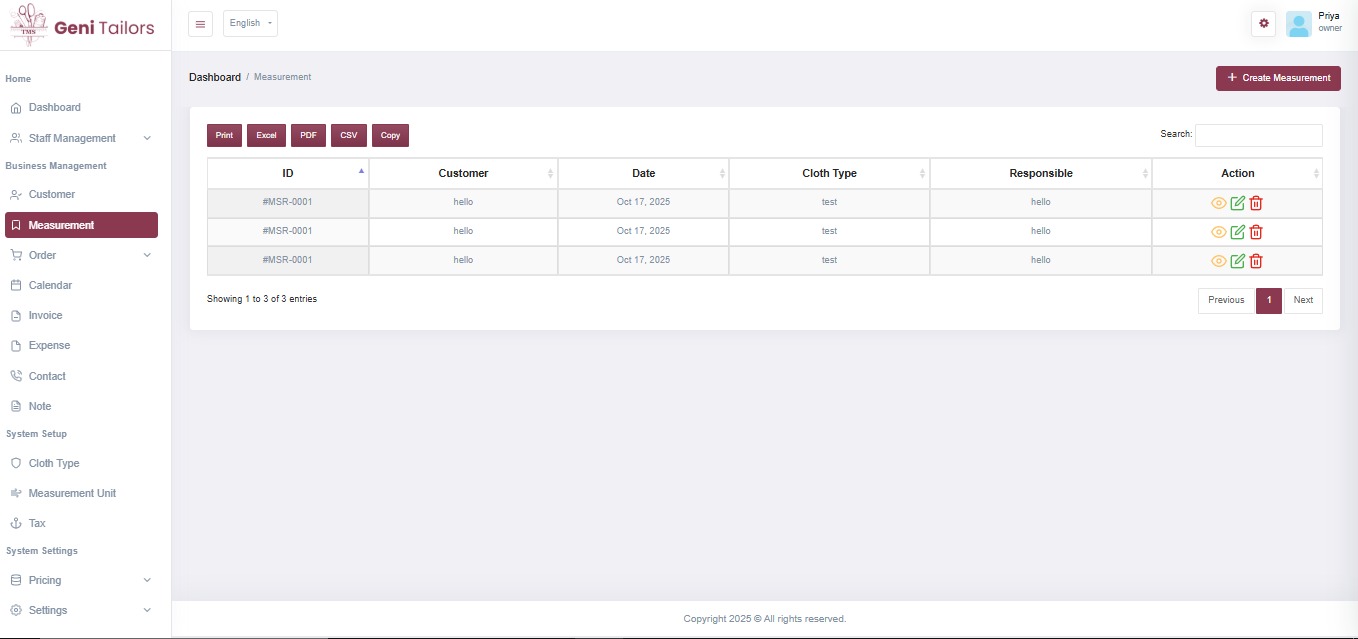Viewport: 1358px width, 639px height.
Task: Click the red delete icon in first row
Action: click(1256, 203)
